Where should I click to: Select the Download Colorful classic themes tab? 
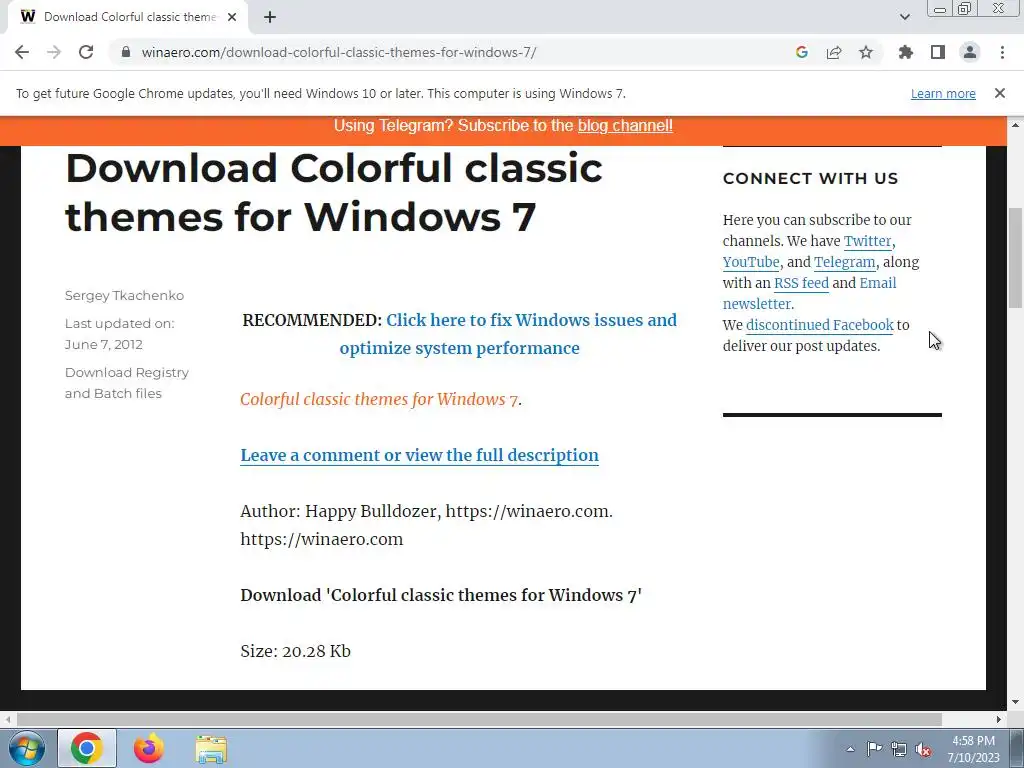pos(128,17)
